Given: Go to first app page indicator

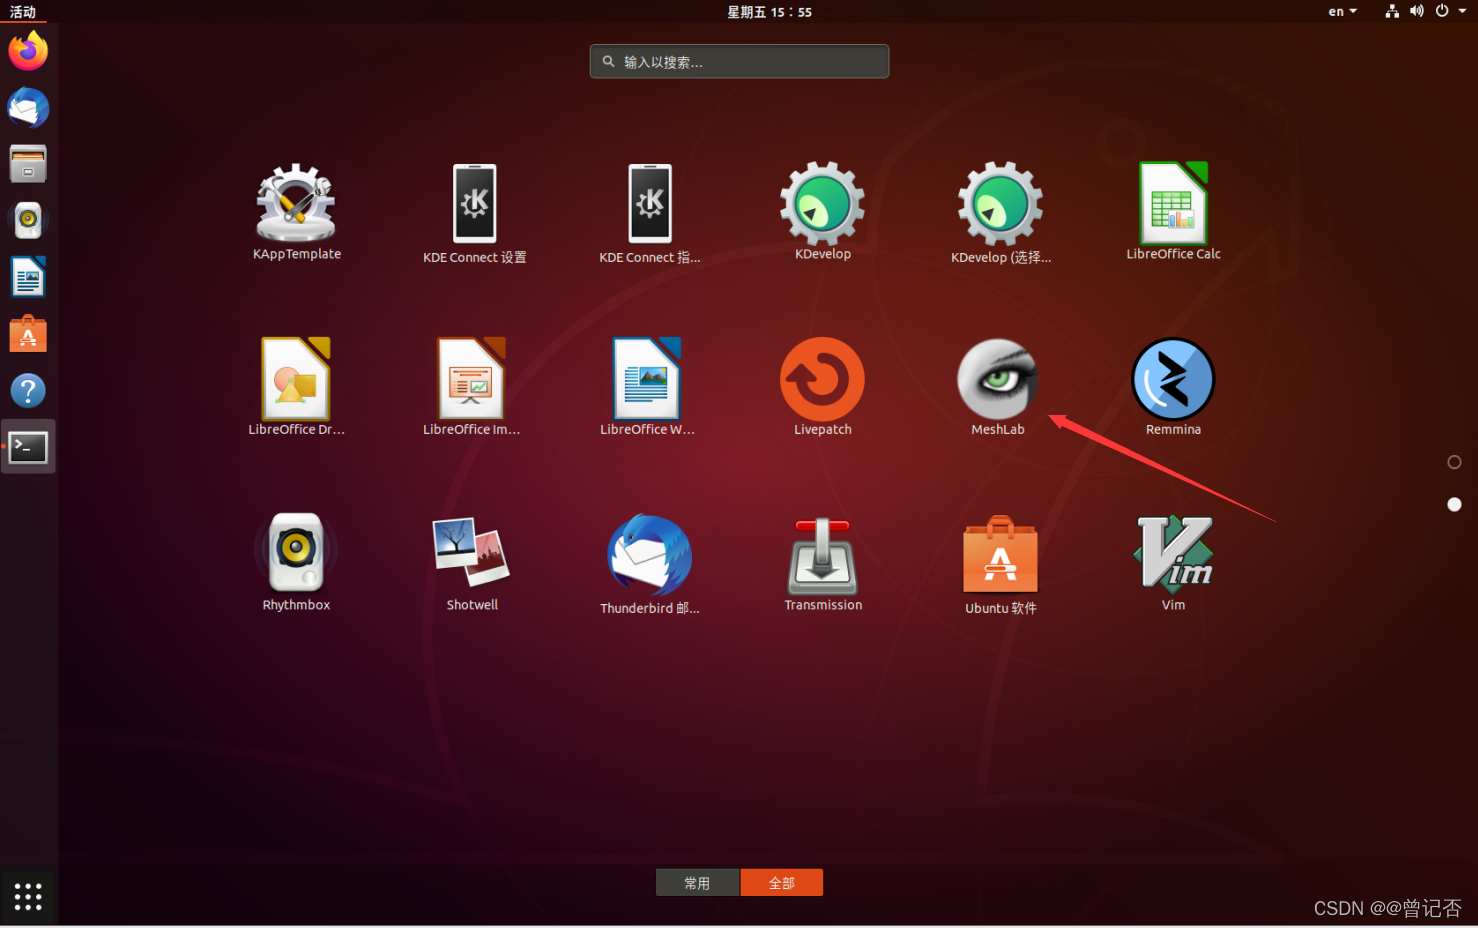Looking at the screenshot, I should coord(1454,462).
